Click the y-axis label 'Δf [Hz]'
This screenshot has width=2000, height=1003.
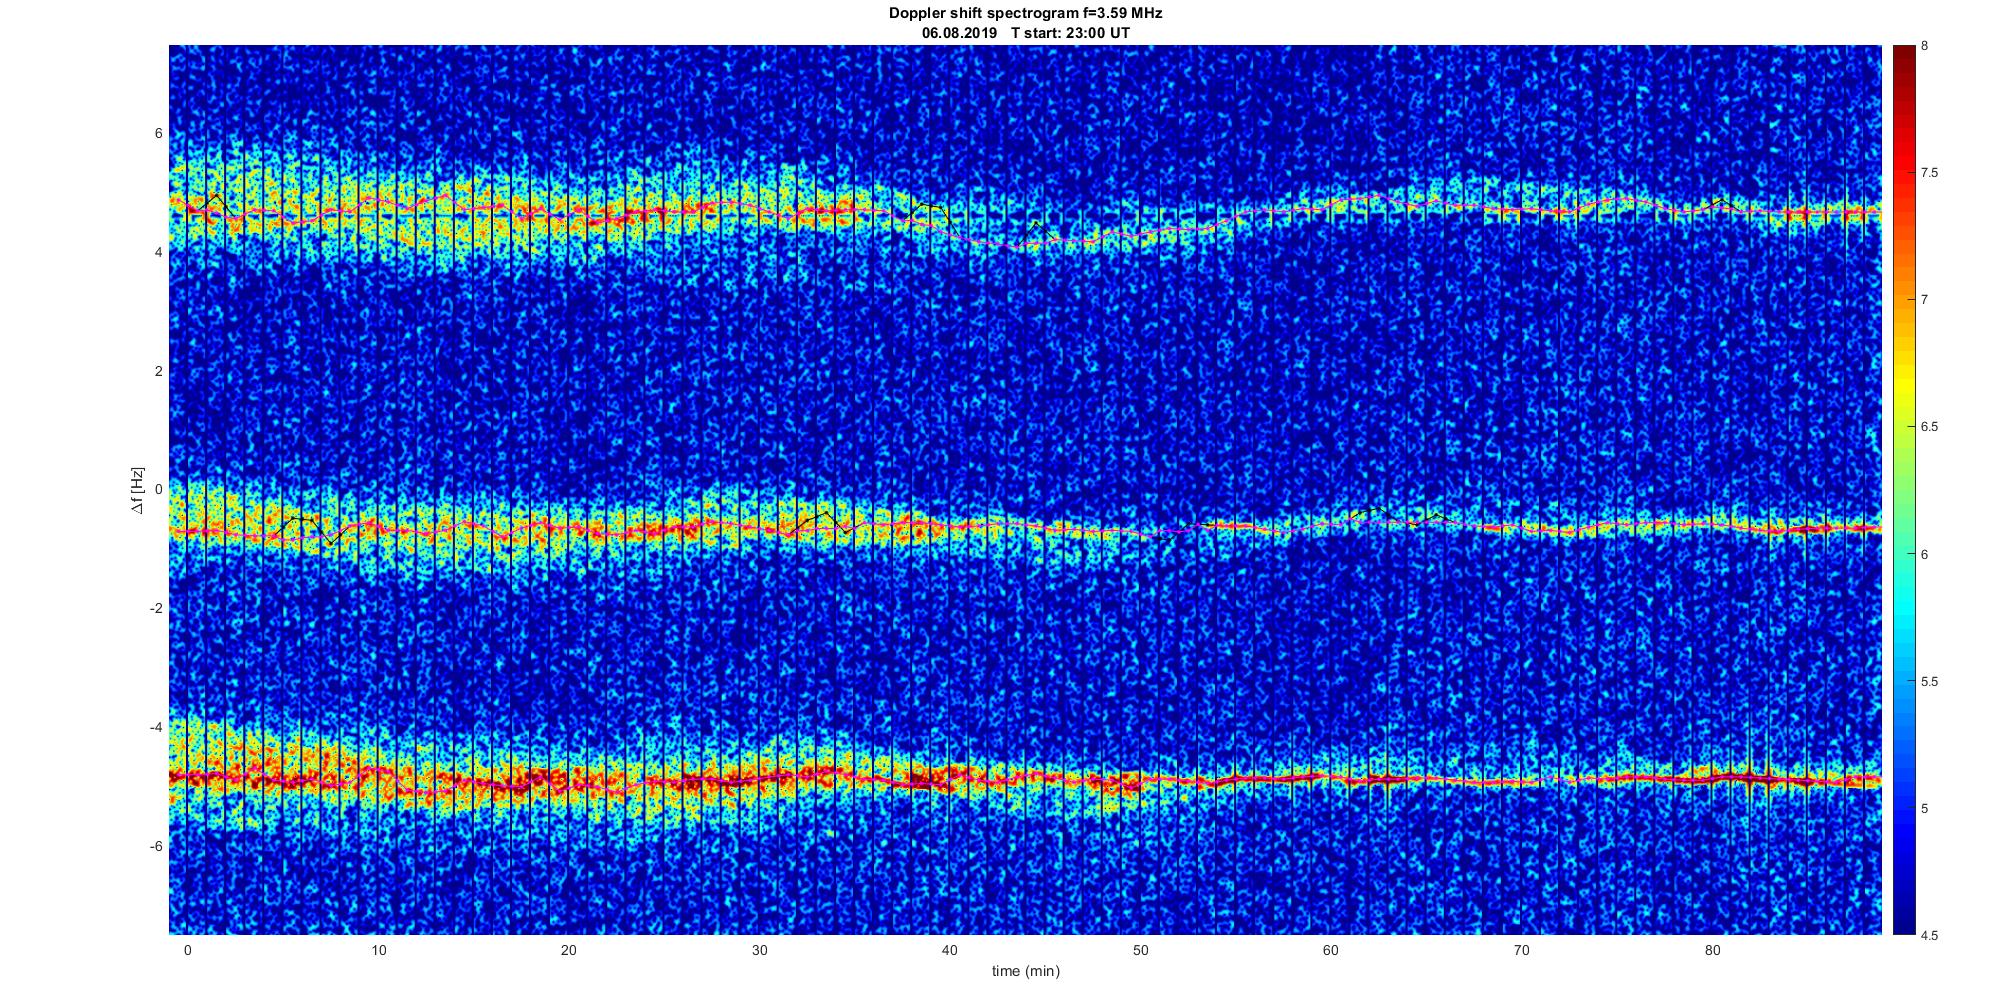137,490
